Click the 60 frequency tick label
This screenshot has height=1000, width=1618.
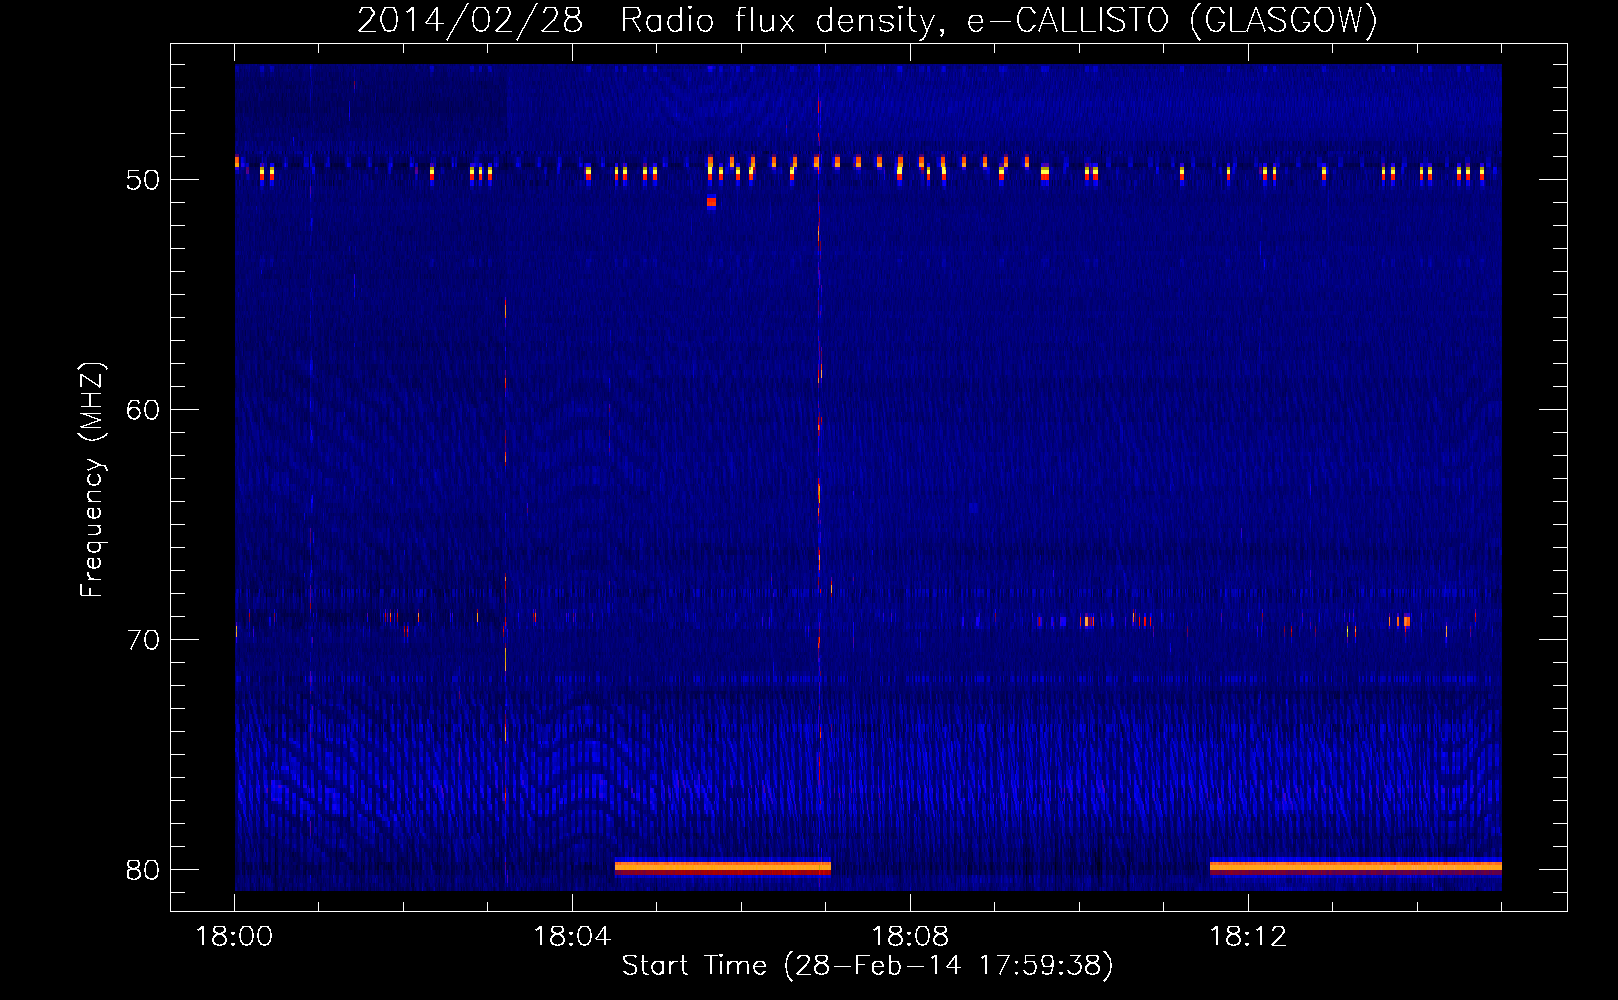143,410
